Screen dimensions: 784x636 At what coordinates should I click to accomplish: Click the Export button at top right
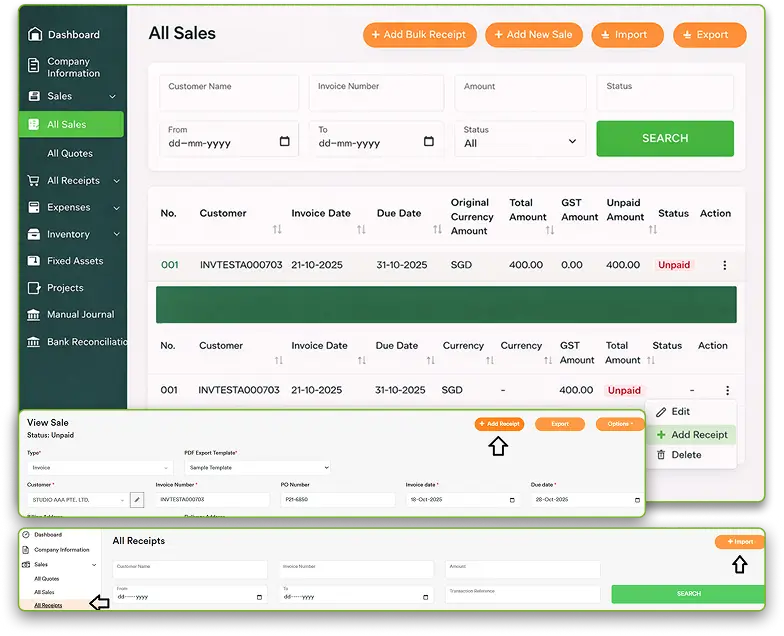pyautogui.click(x=709, y=35)
